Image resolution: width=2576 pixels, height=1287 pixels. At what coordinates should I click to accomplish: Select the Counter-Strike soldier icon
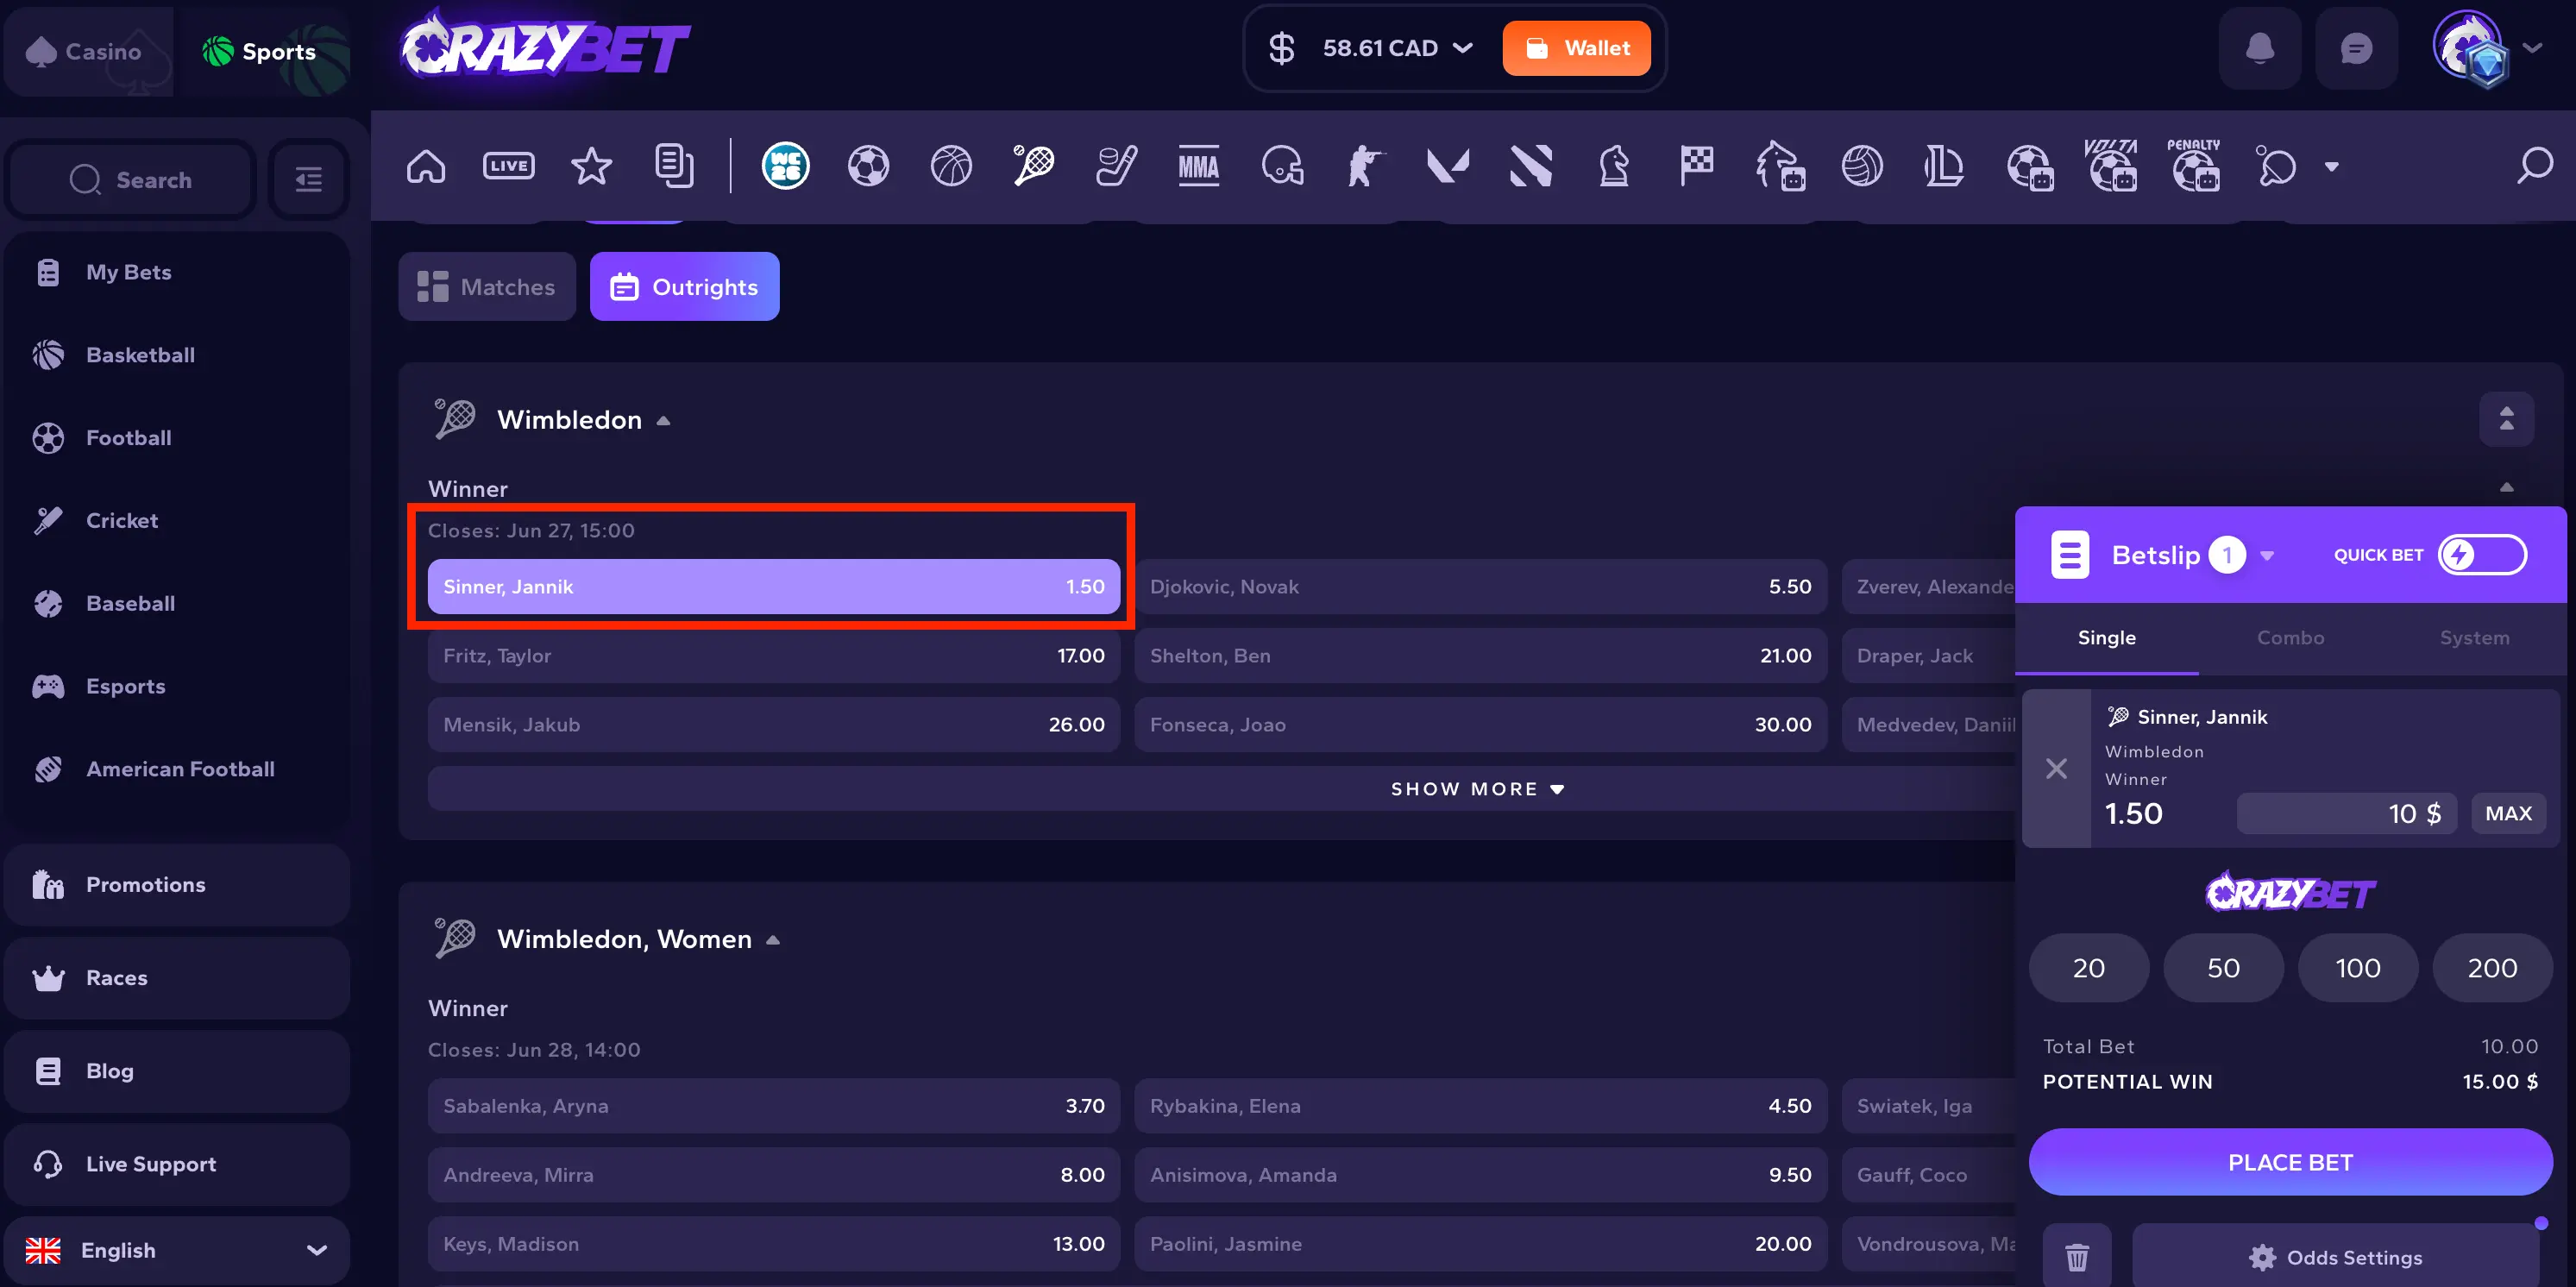(x=1365, y=166)
